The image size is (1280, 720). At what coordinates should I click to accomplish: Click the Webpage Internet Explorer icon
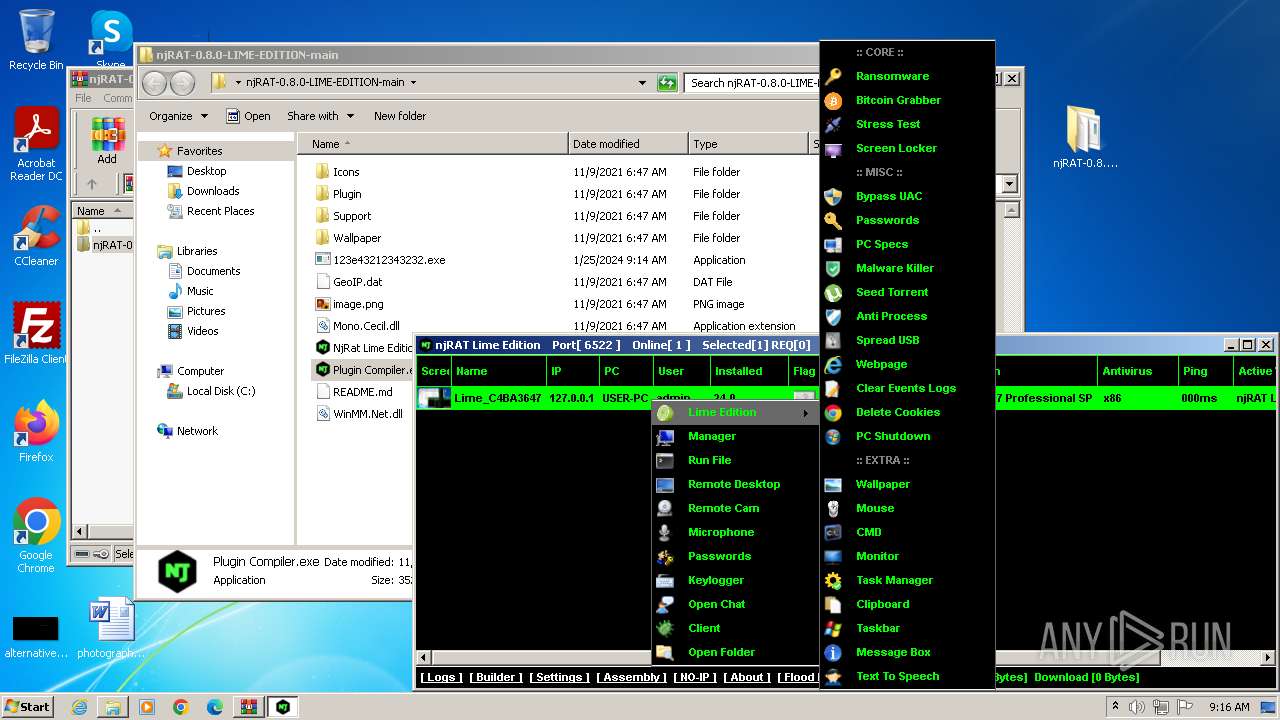coord(833,364)
